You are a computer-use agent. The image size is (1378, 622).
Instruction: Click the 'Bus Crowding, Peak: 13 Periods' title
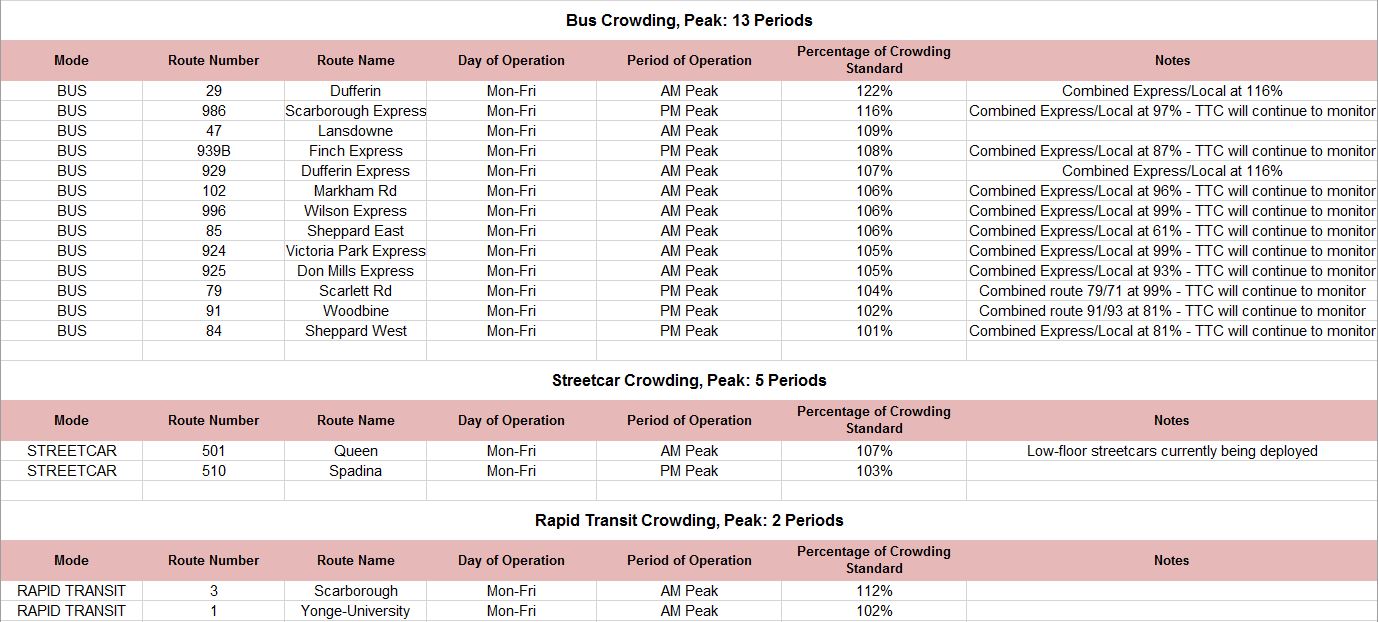[689, 20]
